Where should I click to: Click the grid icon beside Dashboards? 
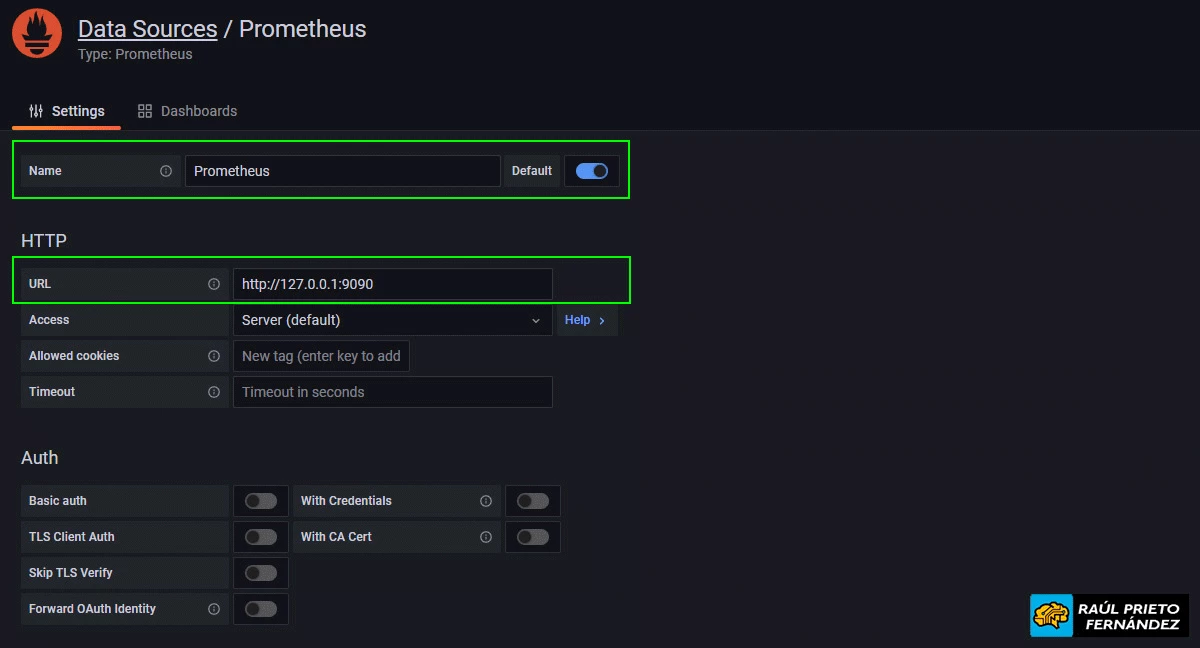click(144, 110)
